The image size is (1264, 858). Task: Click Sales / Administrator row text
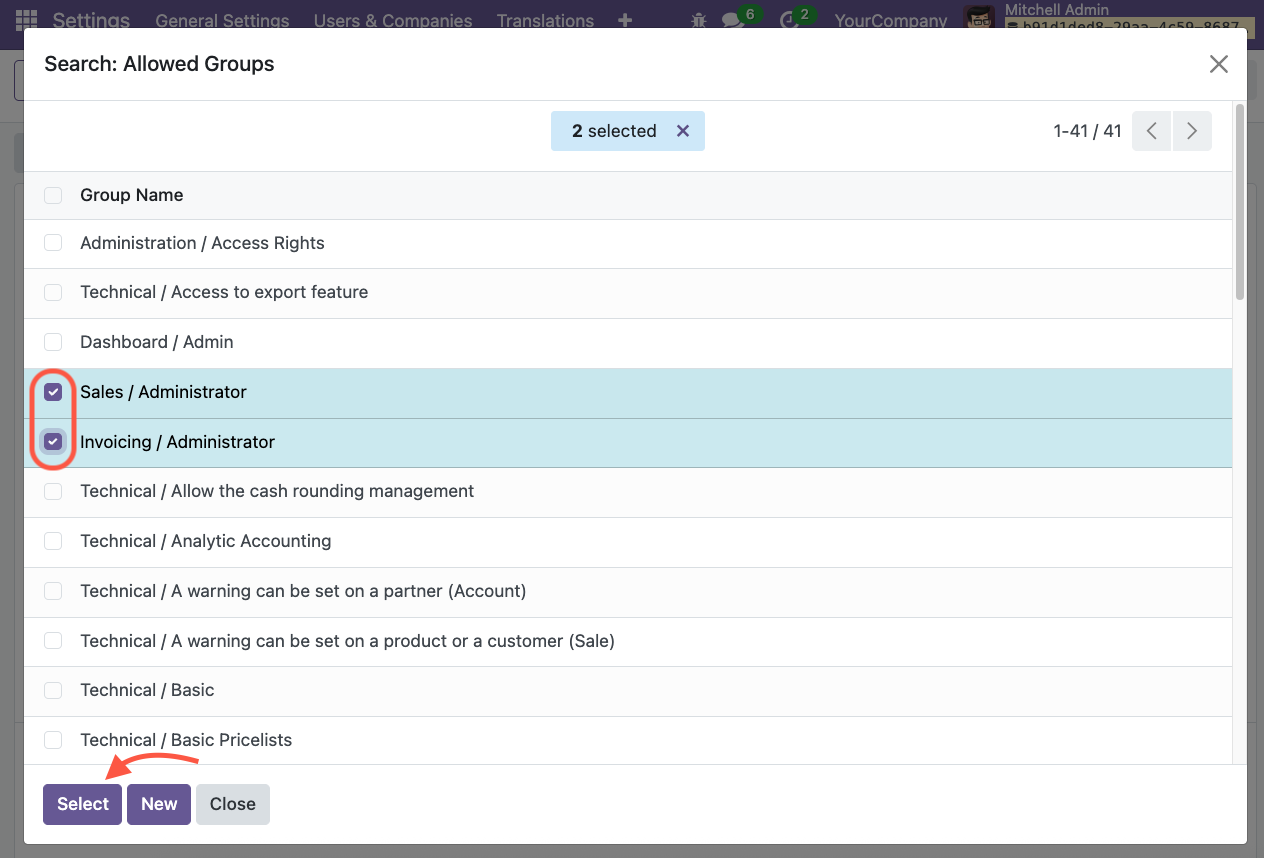point(163,392)
